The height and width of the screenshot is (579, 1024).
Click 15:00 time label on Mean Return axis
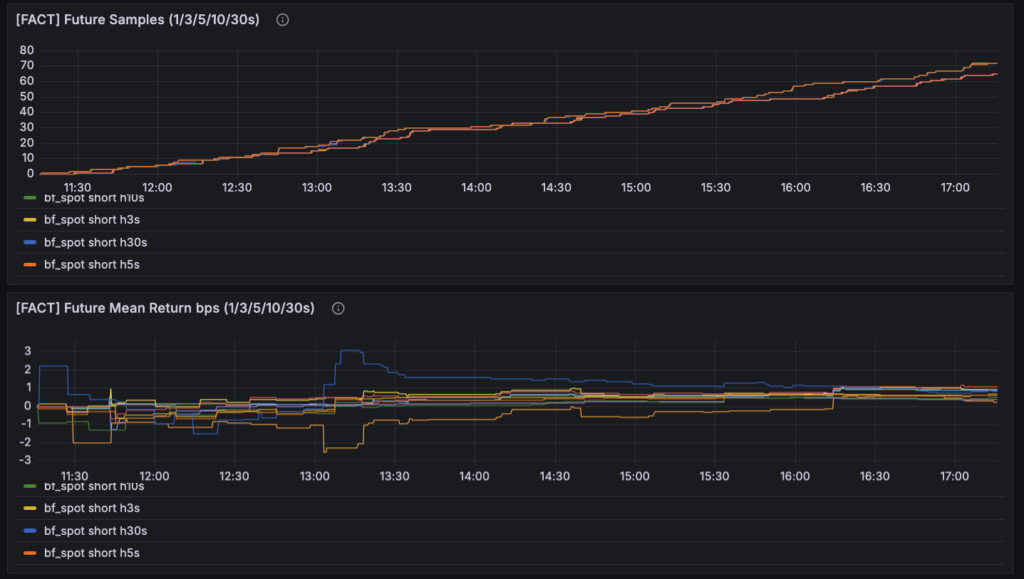[635, 477]
